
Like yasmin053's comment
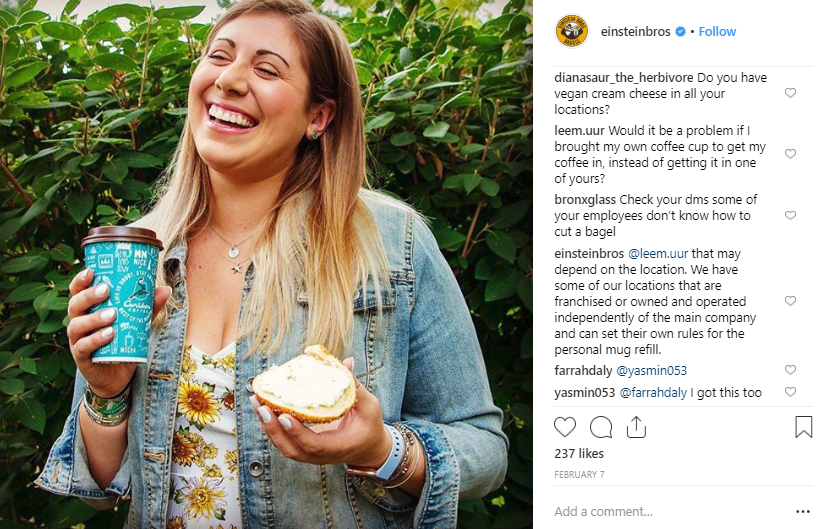click(x=790, y=392)
